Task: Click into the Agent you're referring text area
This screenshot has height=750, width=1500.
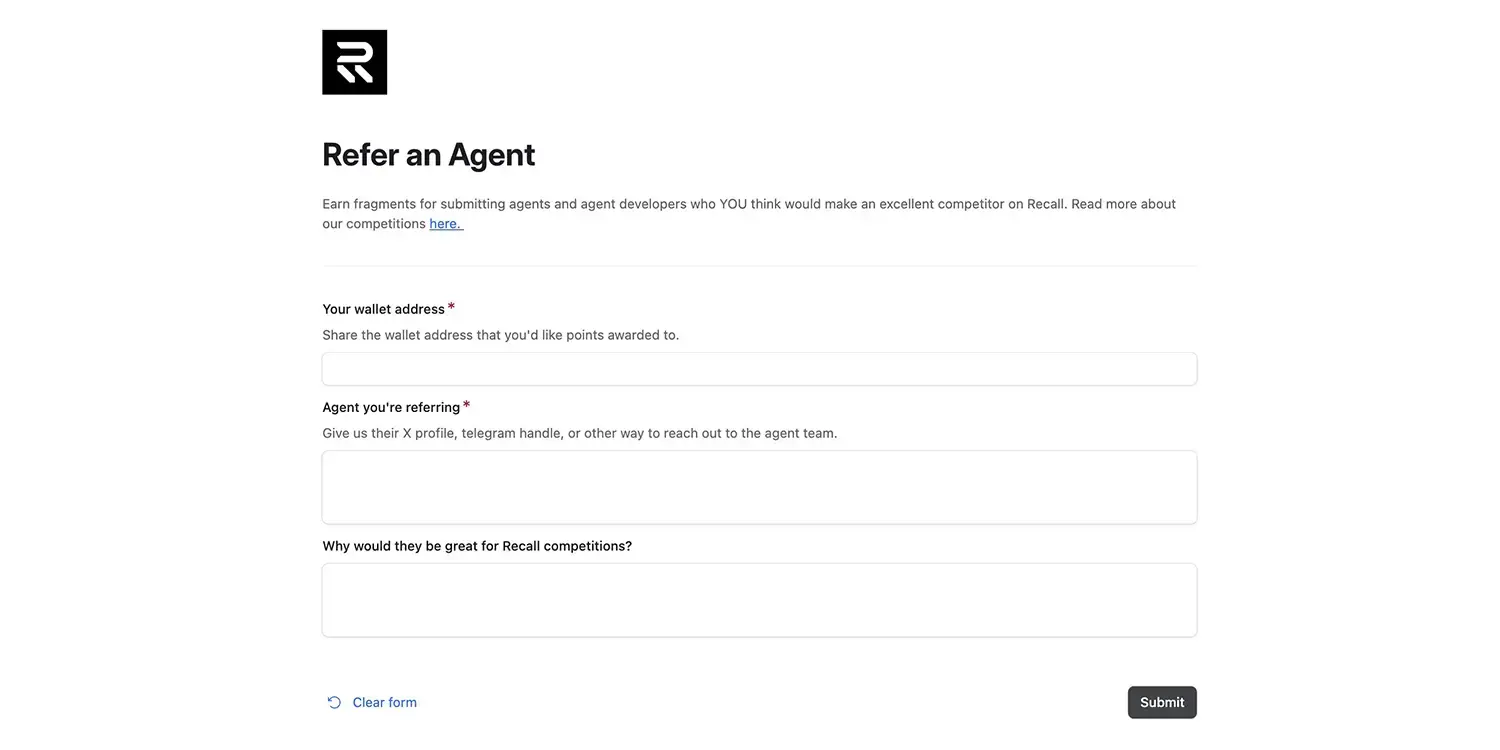Action: point(759,487)
